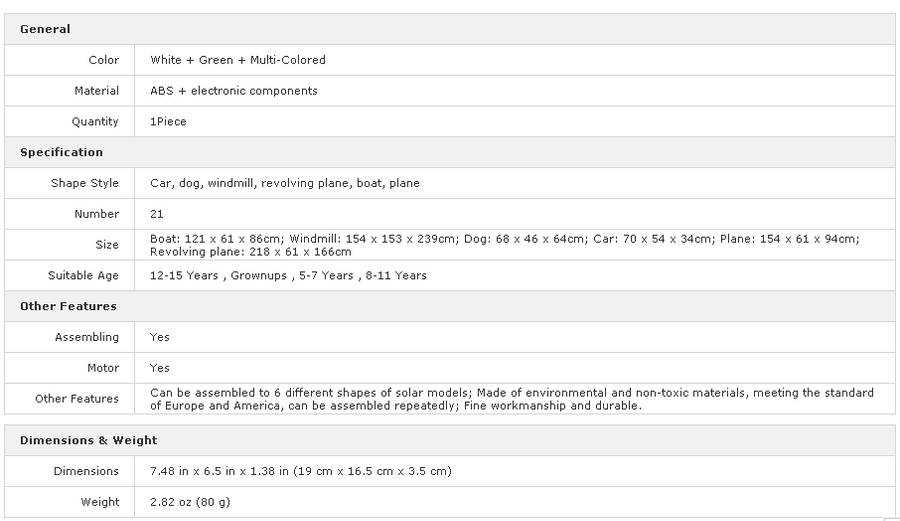Select the Assembling row label
The width and height of the screenshot is (900, 521).
coord(87,337)
